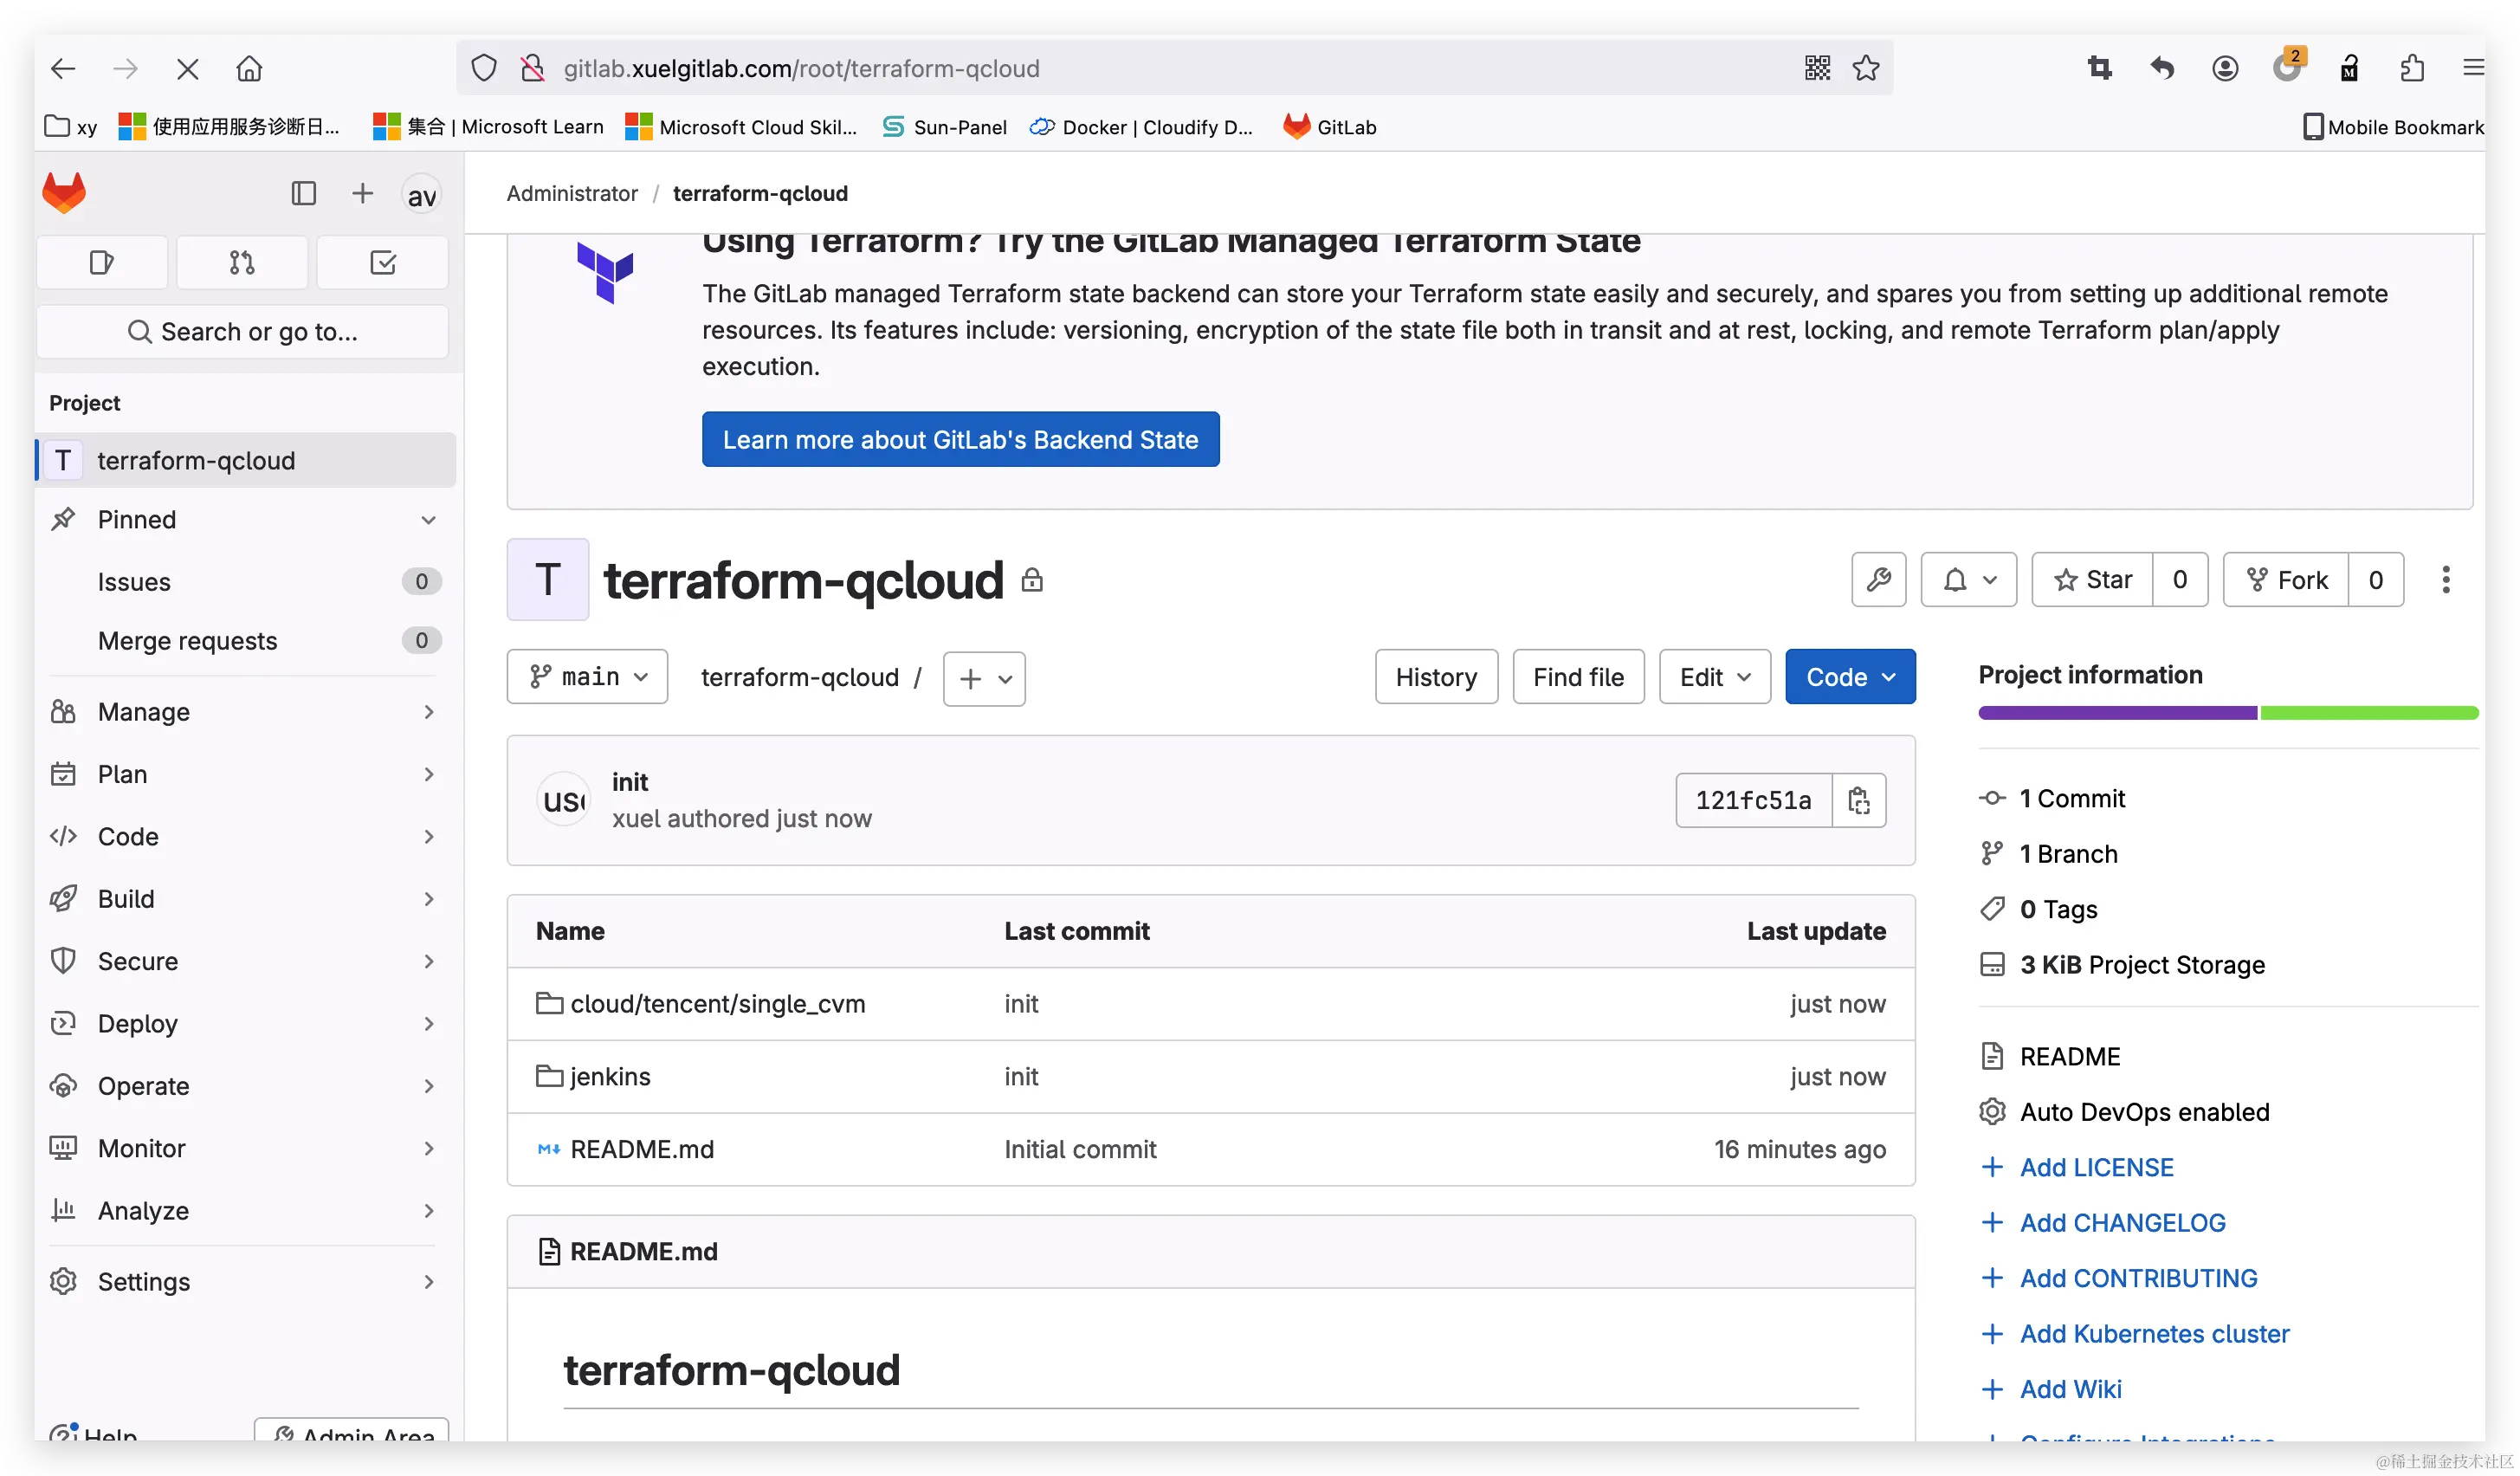Click the Add Kubernetes cluster link
The image size is (2520, 1476).
pos(2154,1334)
